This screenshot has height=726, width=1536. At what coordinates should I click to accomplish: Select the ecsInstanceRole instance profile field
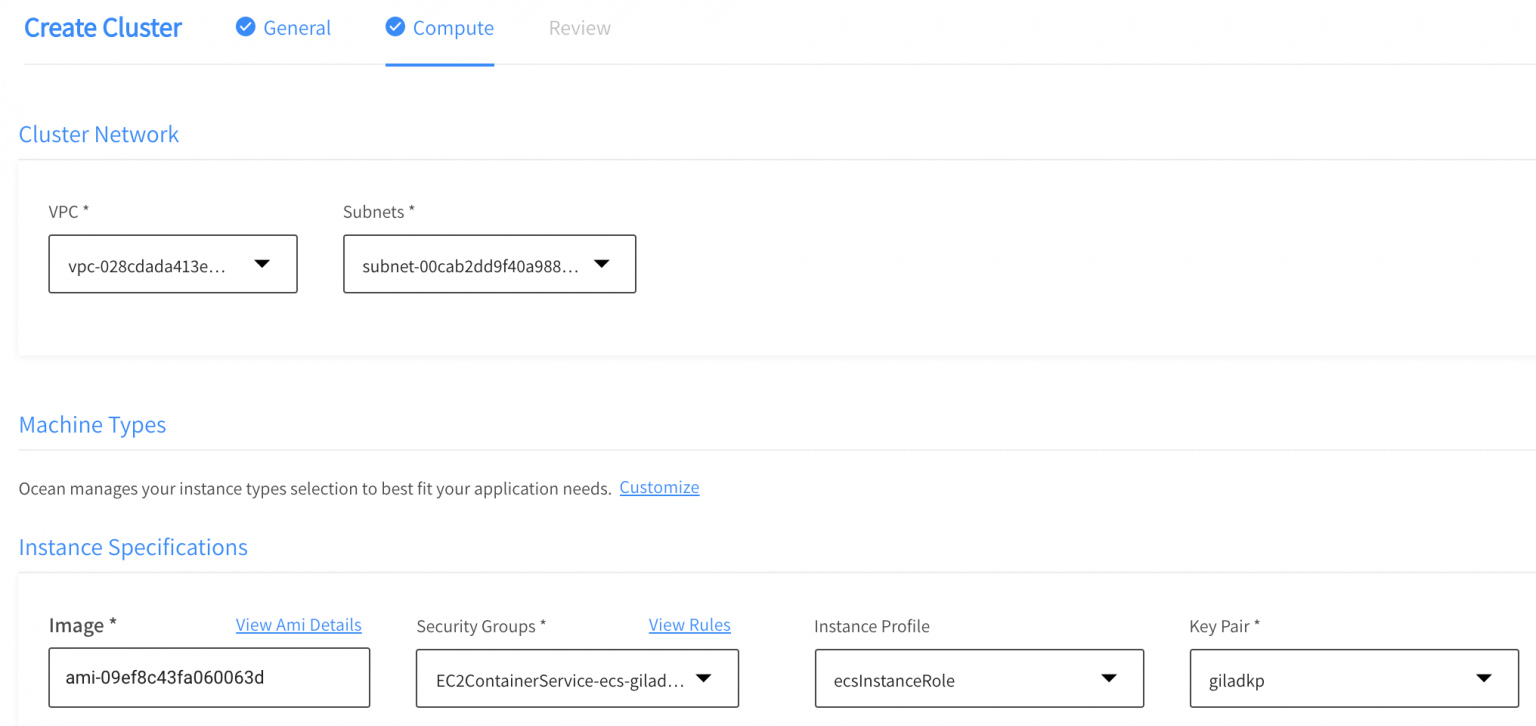click(x=960, y=680)
